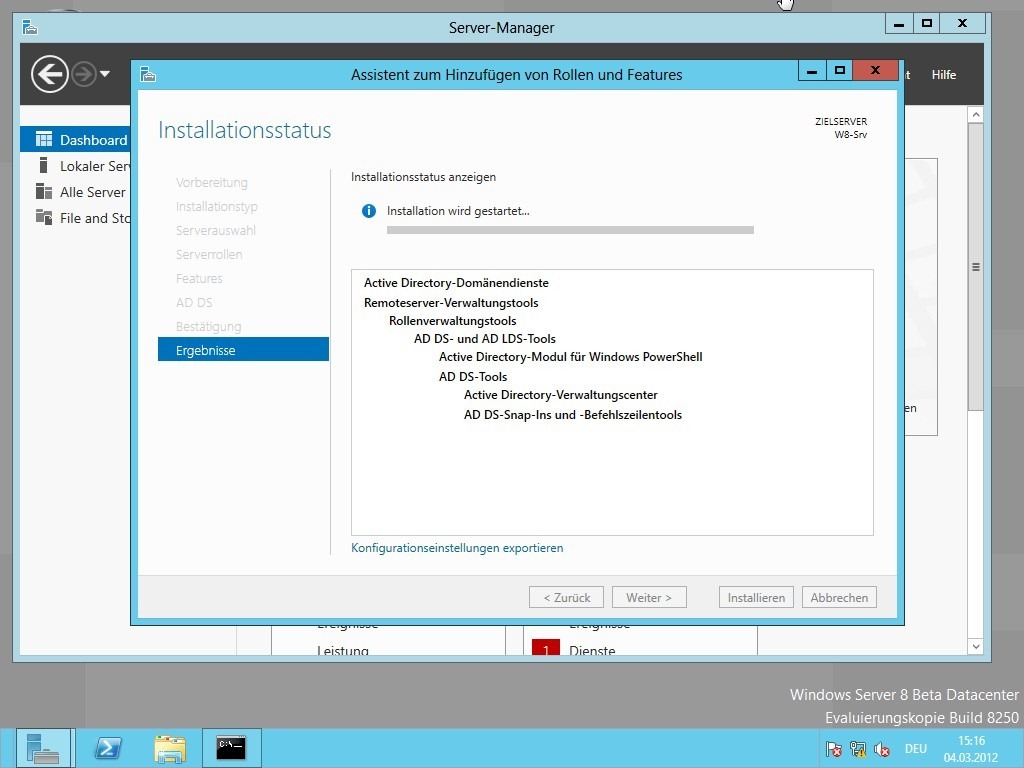Click the Server Manager taskbar icon
The image size is (1024, 768).
(43, 748)
